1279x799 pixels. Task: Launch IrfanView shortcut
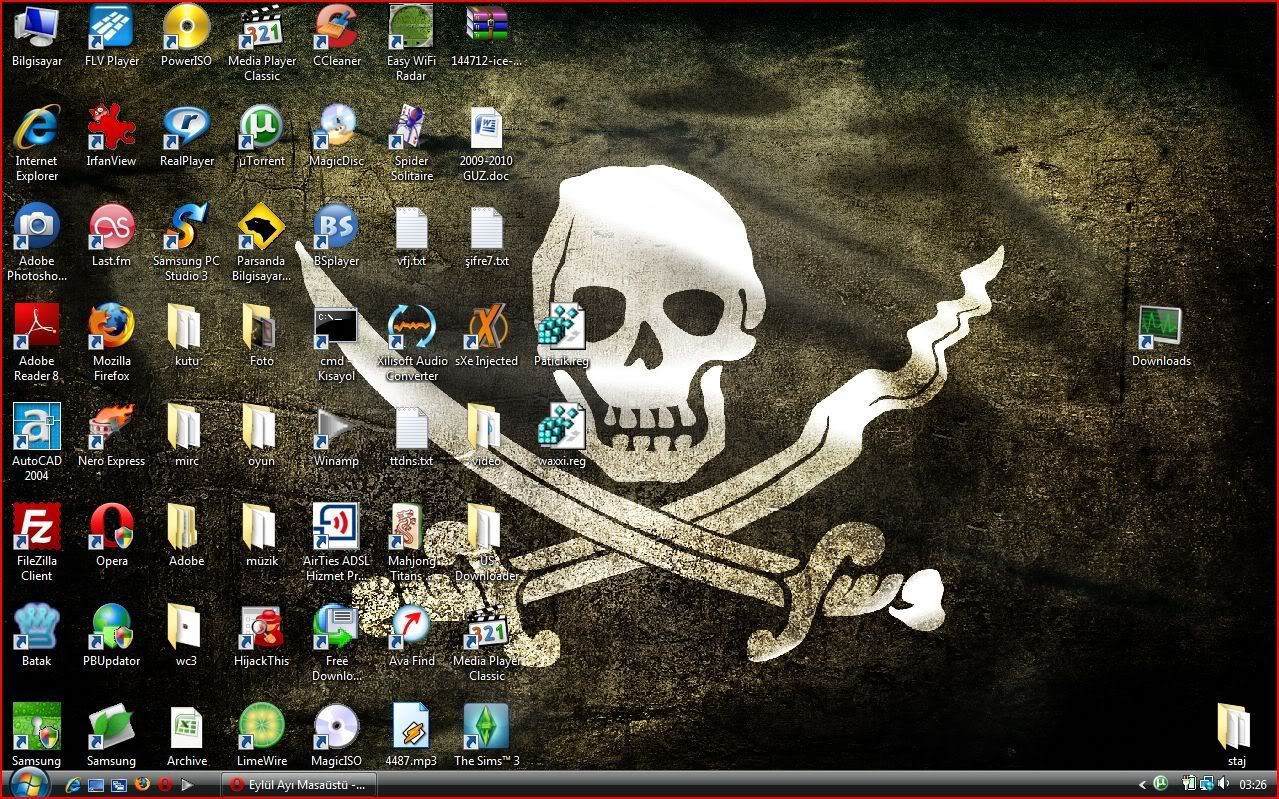tap(112, 136)
